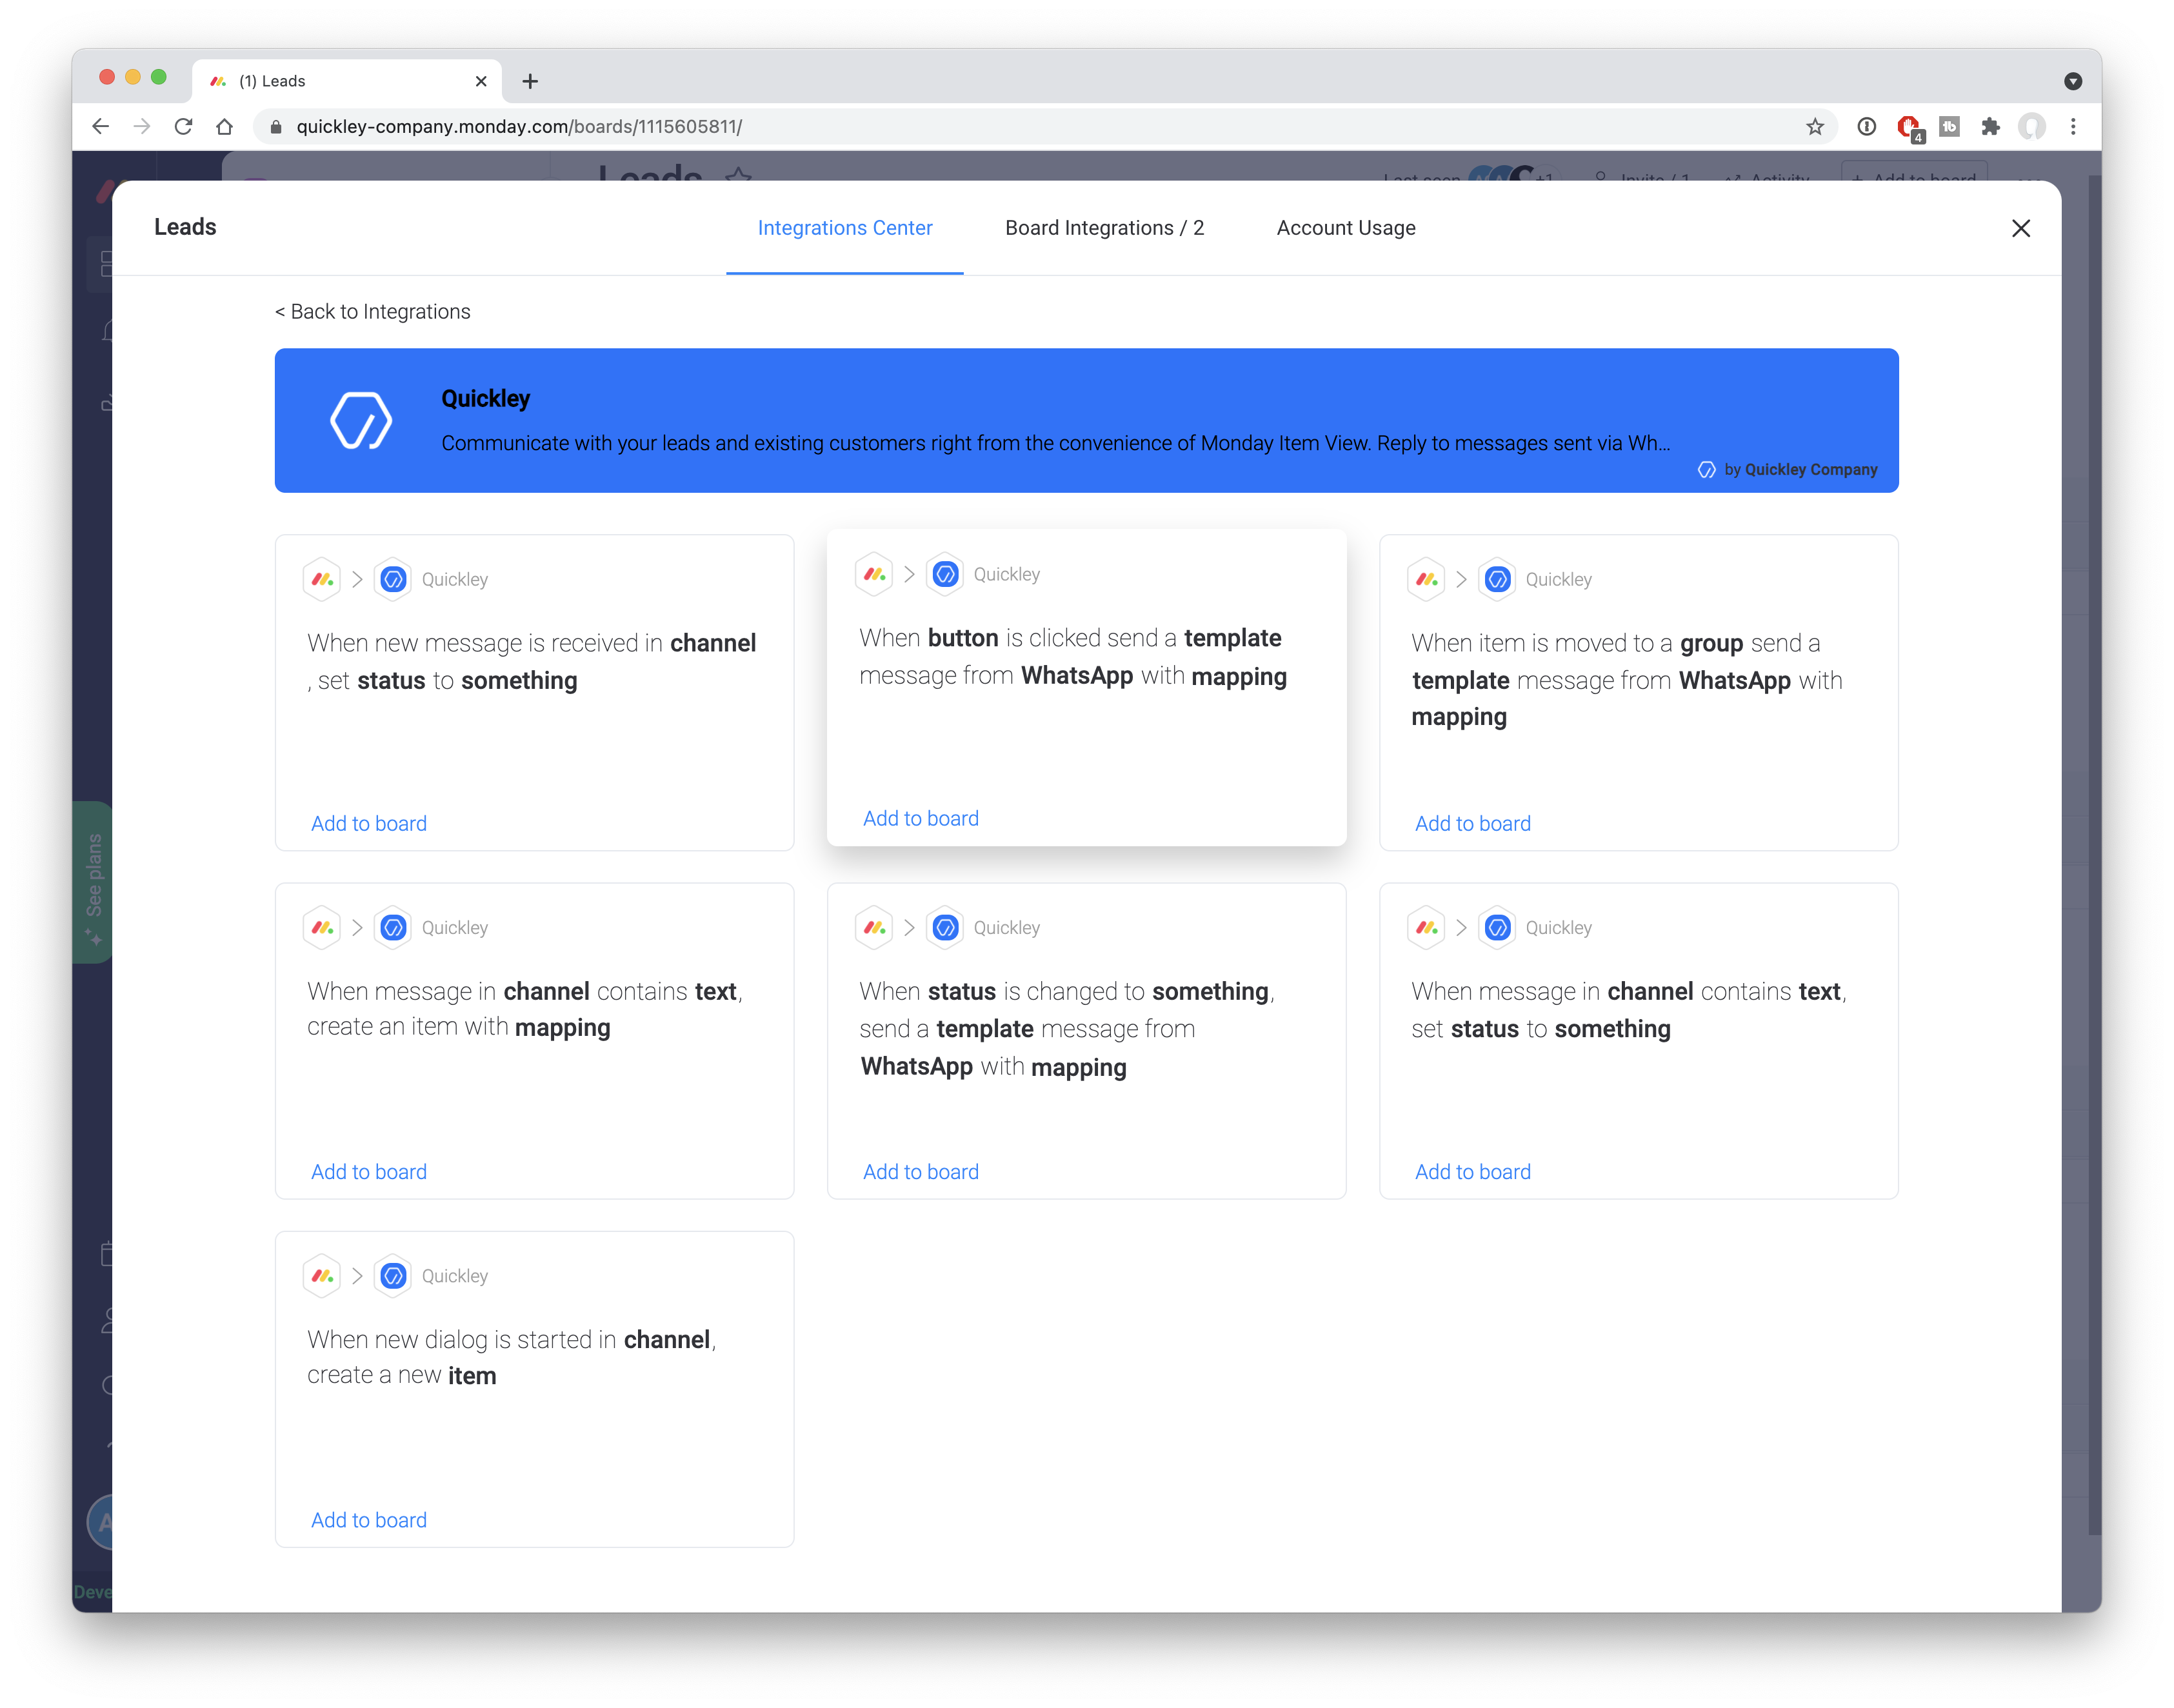The width and height of the screenshot is (2174, 1708).
Task: Add status-changed template recipe to board
Action: pos(920,1172)
